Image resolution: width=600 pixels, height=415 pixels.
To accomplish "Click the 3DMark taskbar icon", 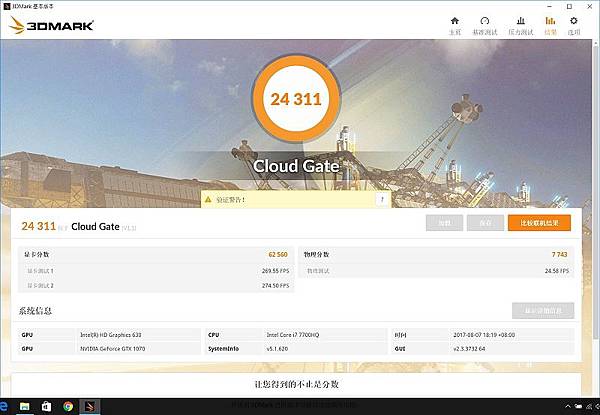I will 90,406.
